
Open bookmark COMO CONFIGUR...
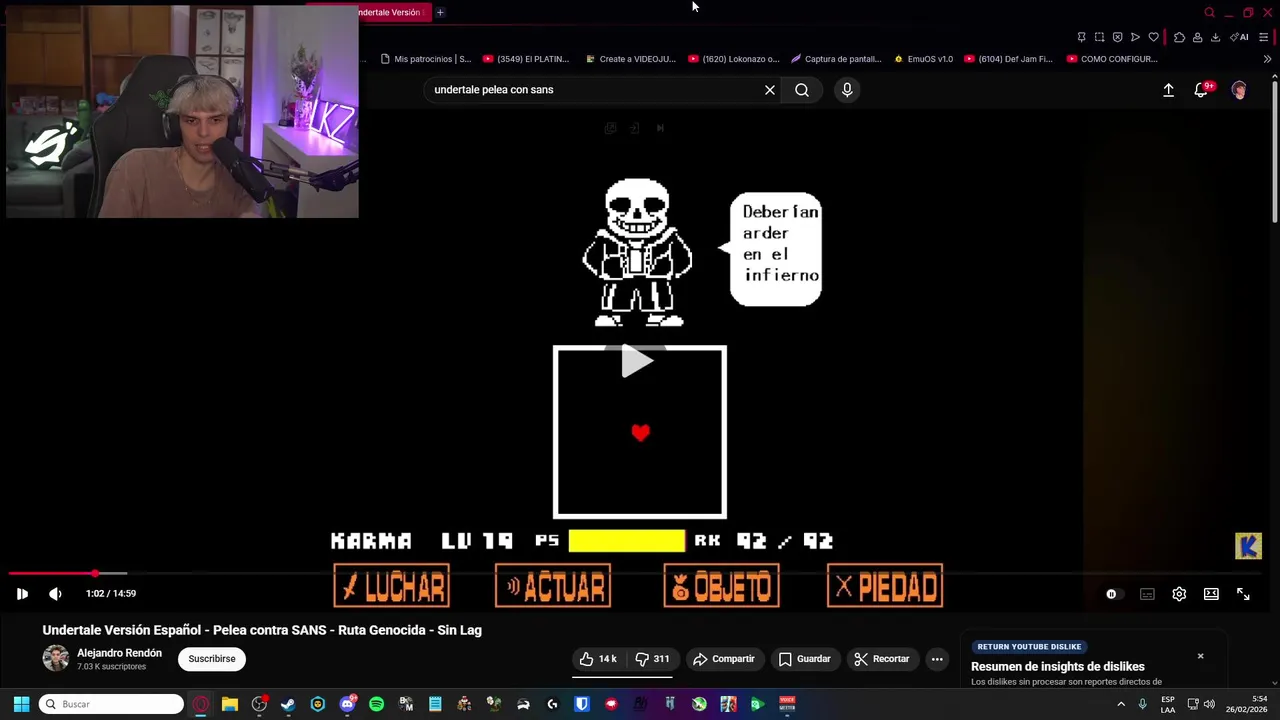[1113, 59]
